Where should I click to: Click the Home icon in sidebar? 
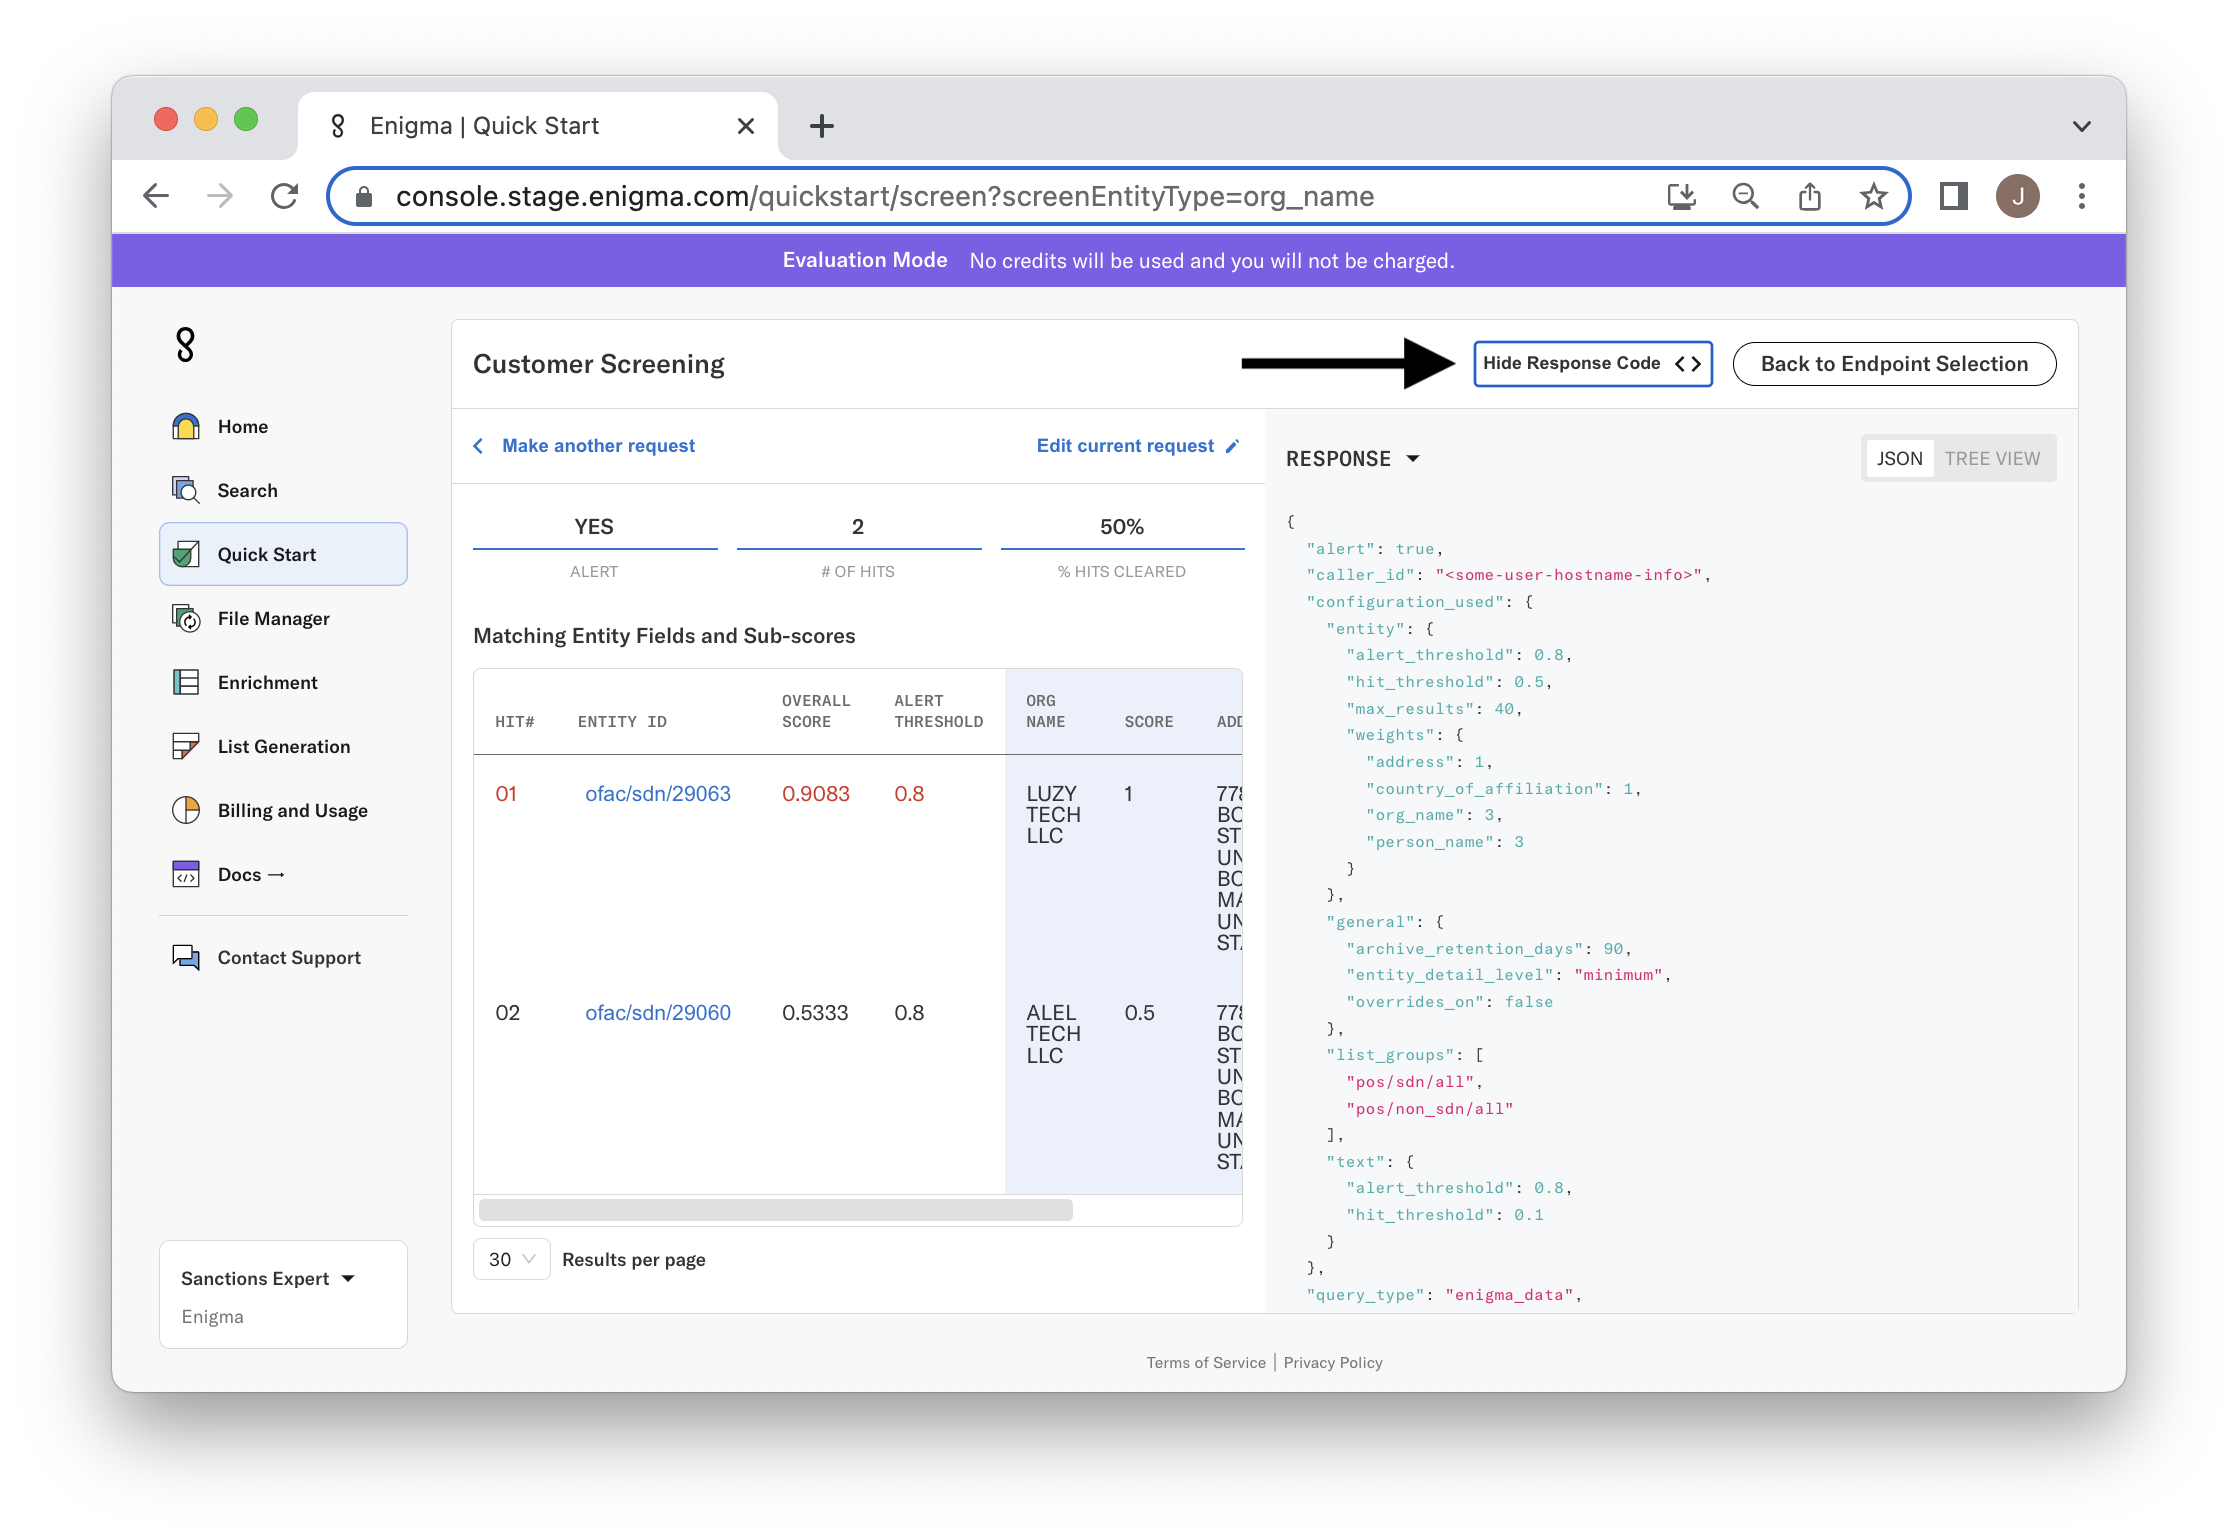click(x=186, y=427)
